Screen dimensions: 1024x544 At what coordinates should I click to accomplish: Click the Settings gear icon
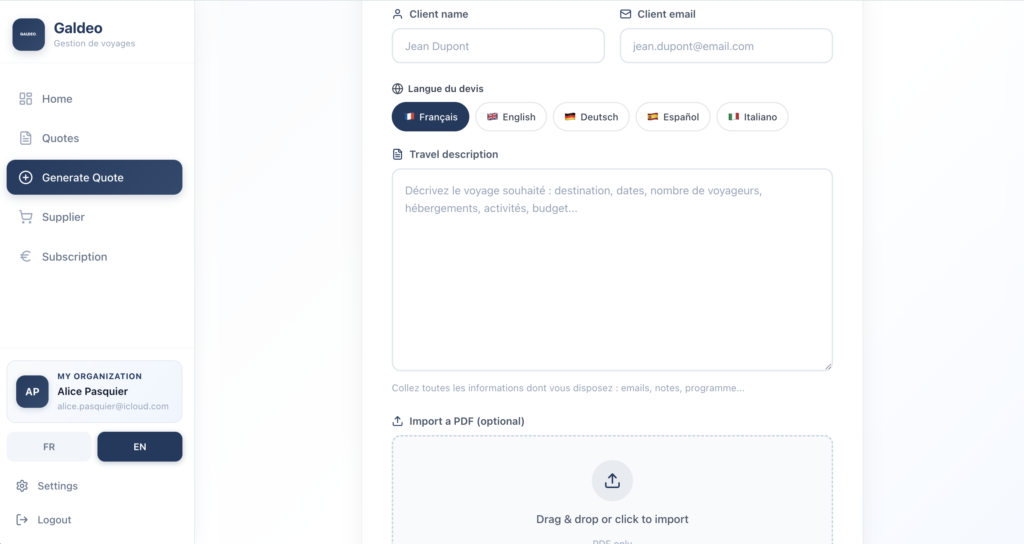point(22,486)
